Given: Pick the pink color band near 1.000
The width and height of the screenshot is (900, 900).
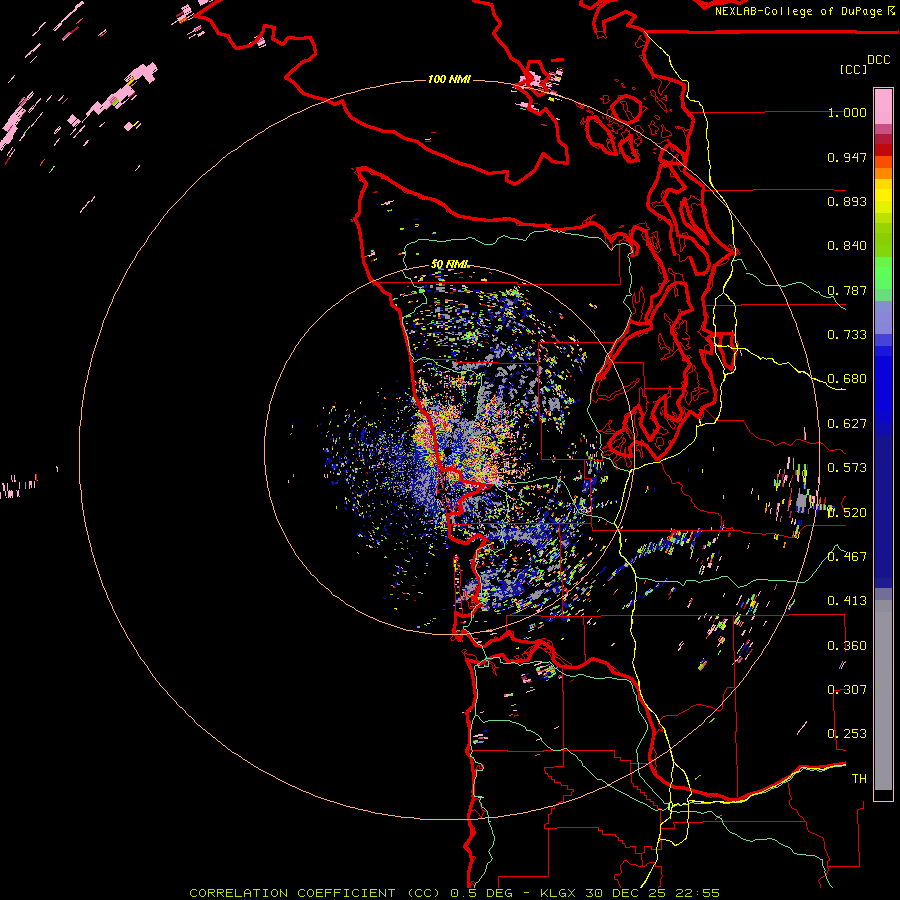Looking at the screenshot, I should tap(883, 106).
